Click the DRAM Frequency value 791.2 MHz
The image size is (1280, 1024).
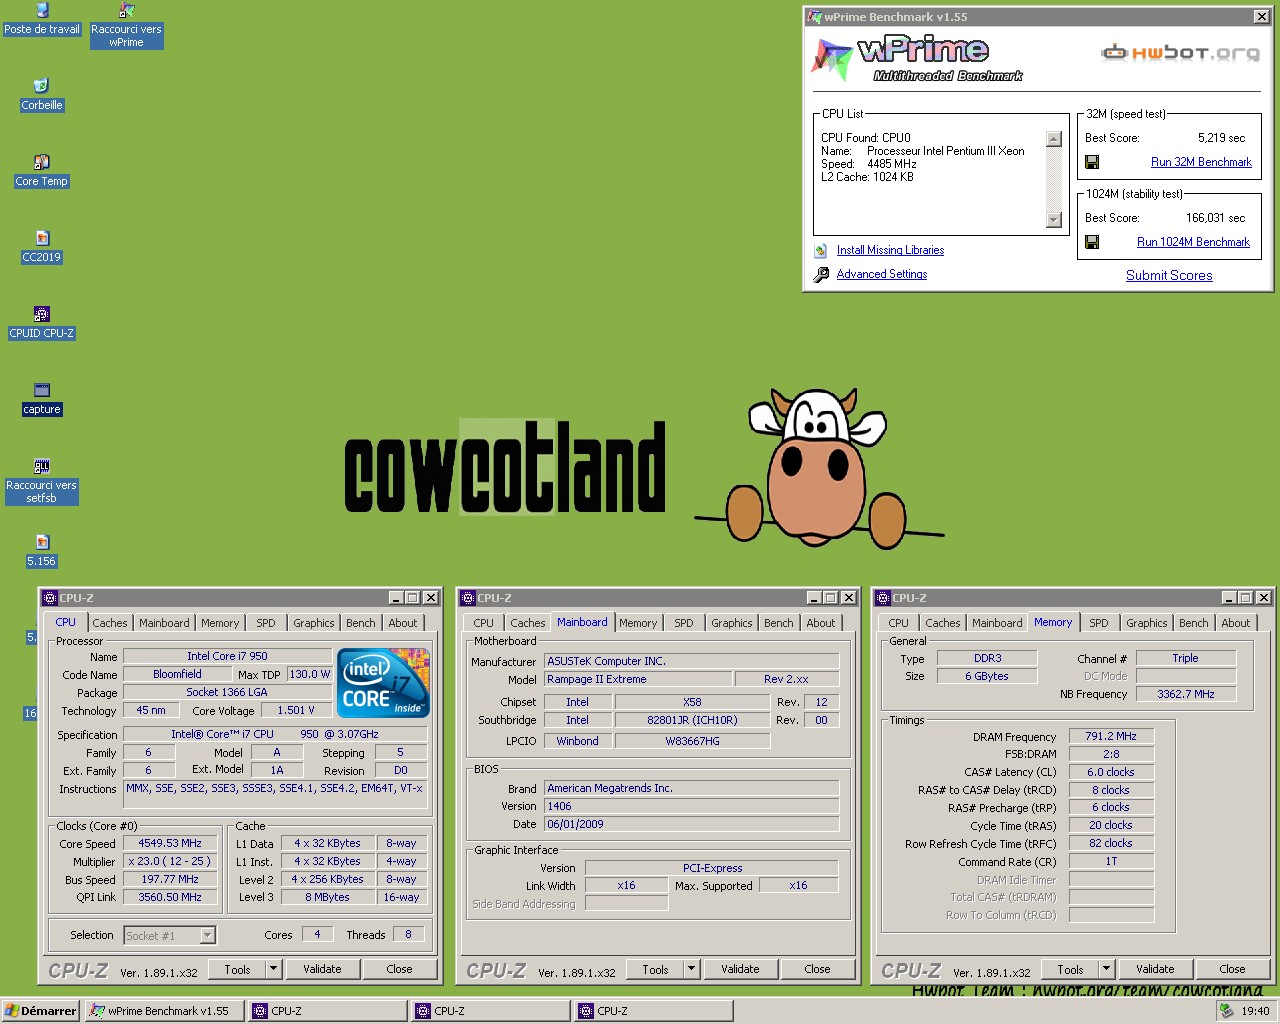1111,736
